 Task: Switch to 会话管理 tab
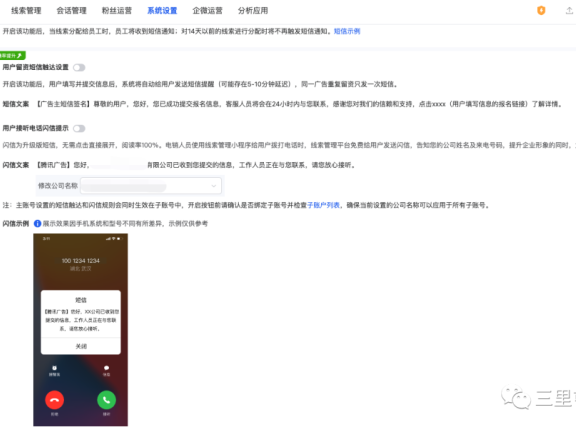tap(71, 11)
